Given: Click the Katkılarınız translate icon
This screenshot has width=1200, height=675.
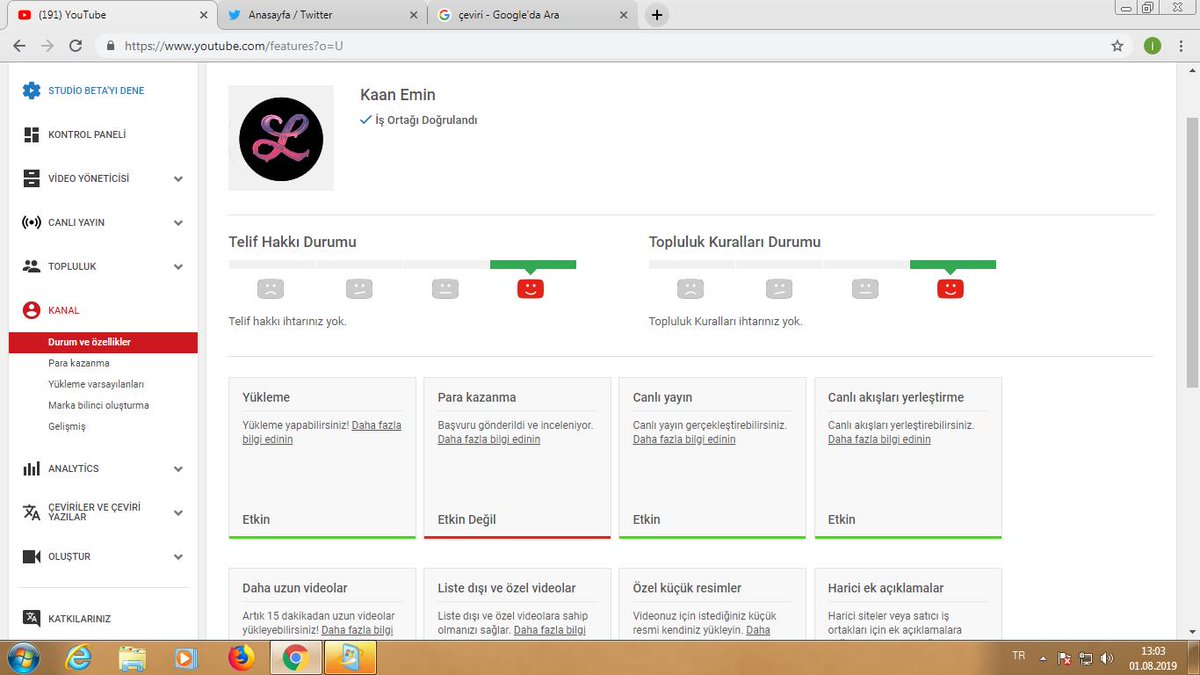Looking at the screenshot, I should [31, 618].
